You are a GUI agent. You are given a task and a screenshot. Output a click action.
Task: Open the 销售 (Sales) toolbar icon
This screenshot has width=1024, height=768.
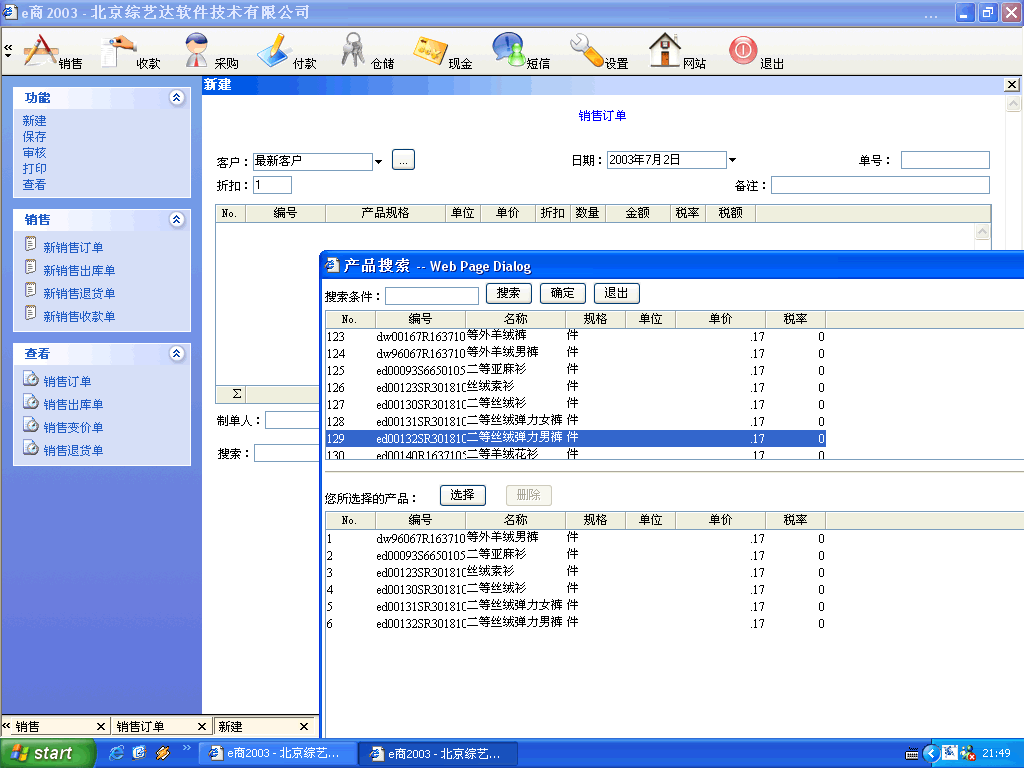click(42, 50)
